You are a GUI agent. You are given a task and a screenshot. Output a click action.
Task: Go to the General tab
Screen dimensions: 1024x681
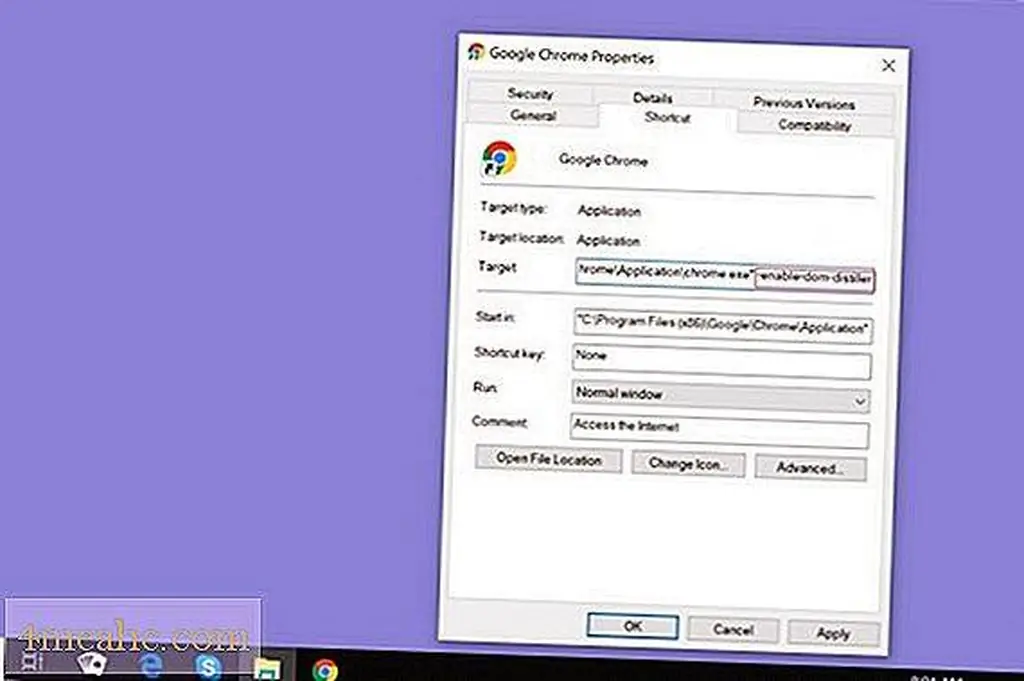tap(532, 115)
